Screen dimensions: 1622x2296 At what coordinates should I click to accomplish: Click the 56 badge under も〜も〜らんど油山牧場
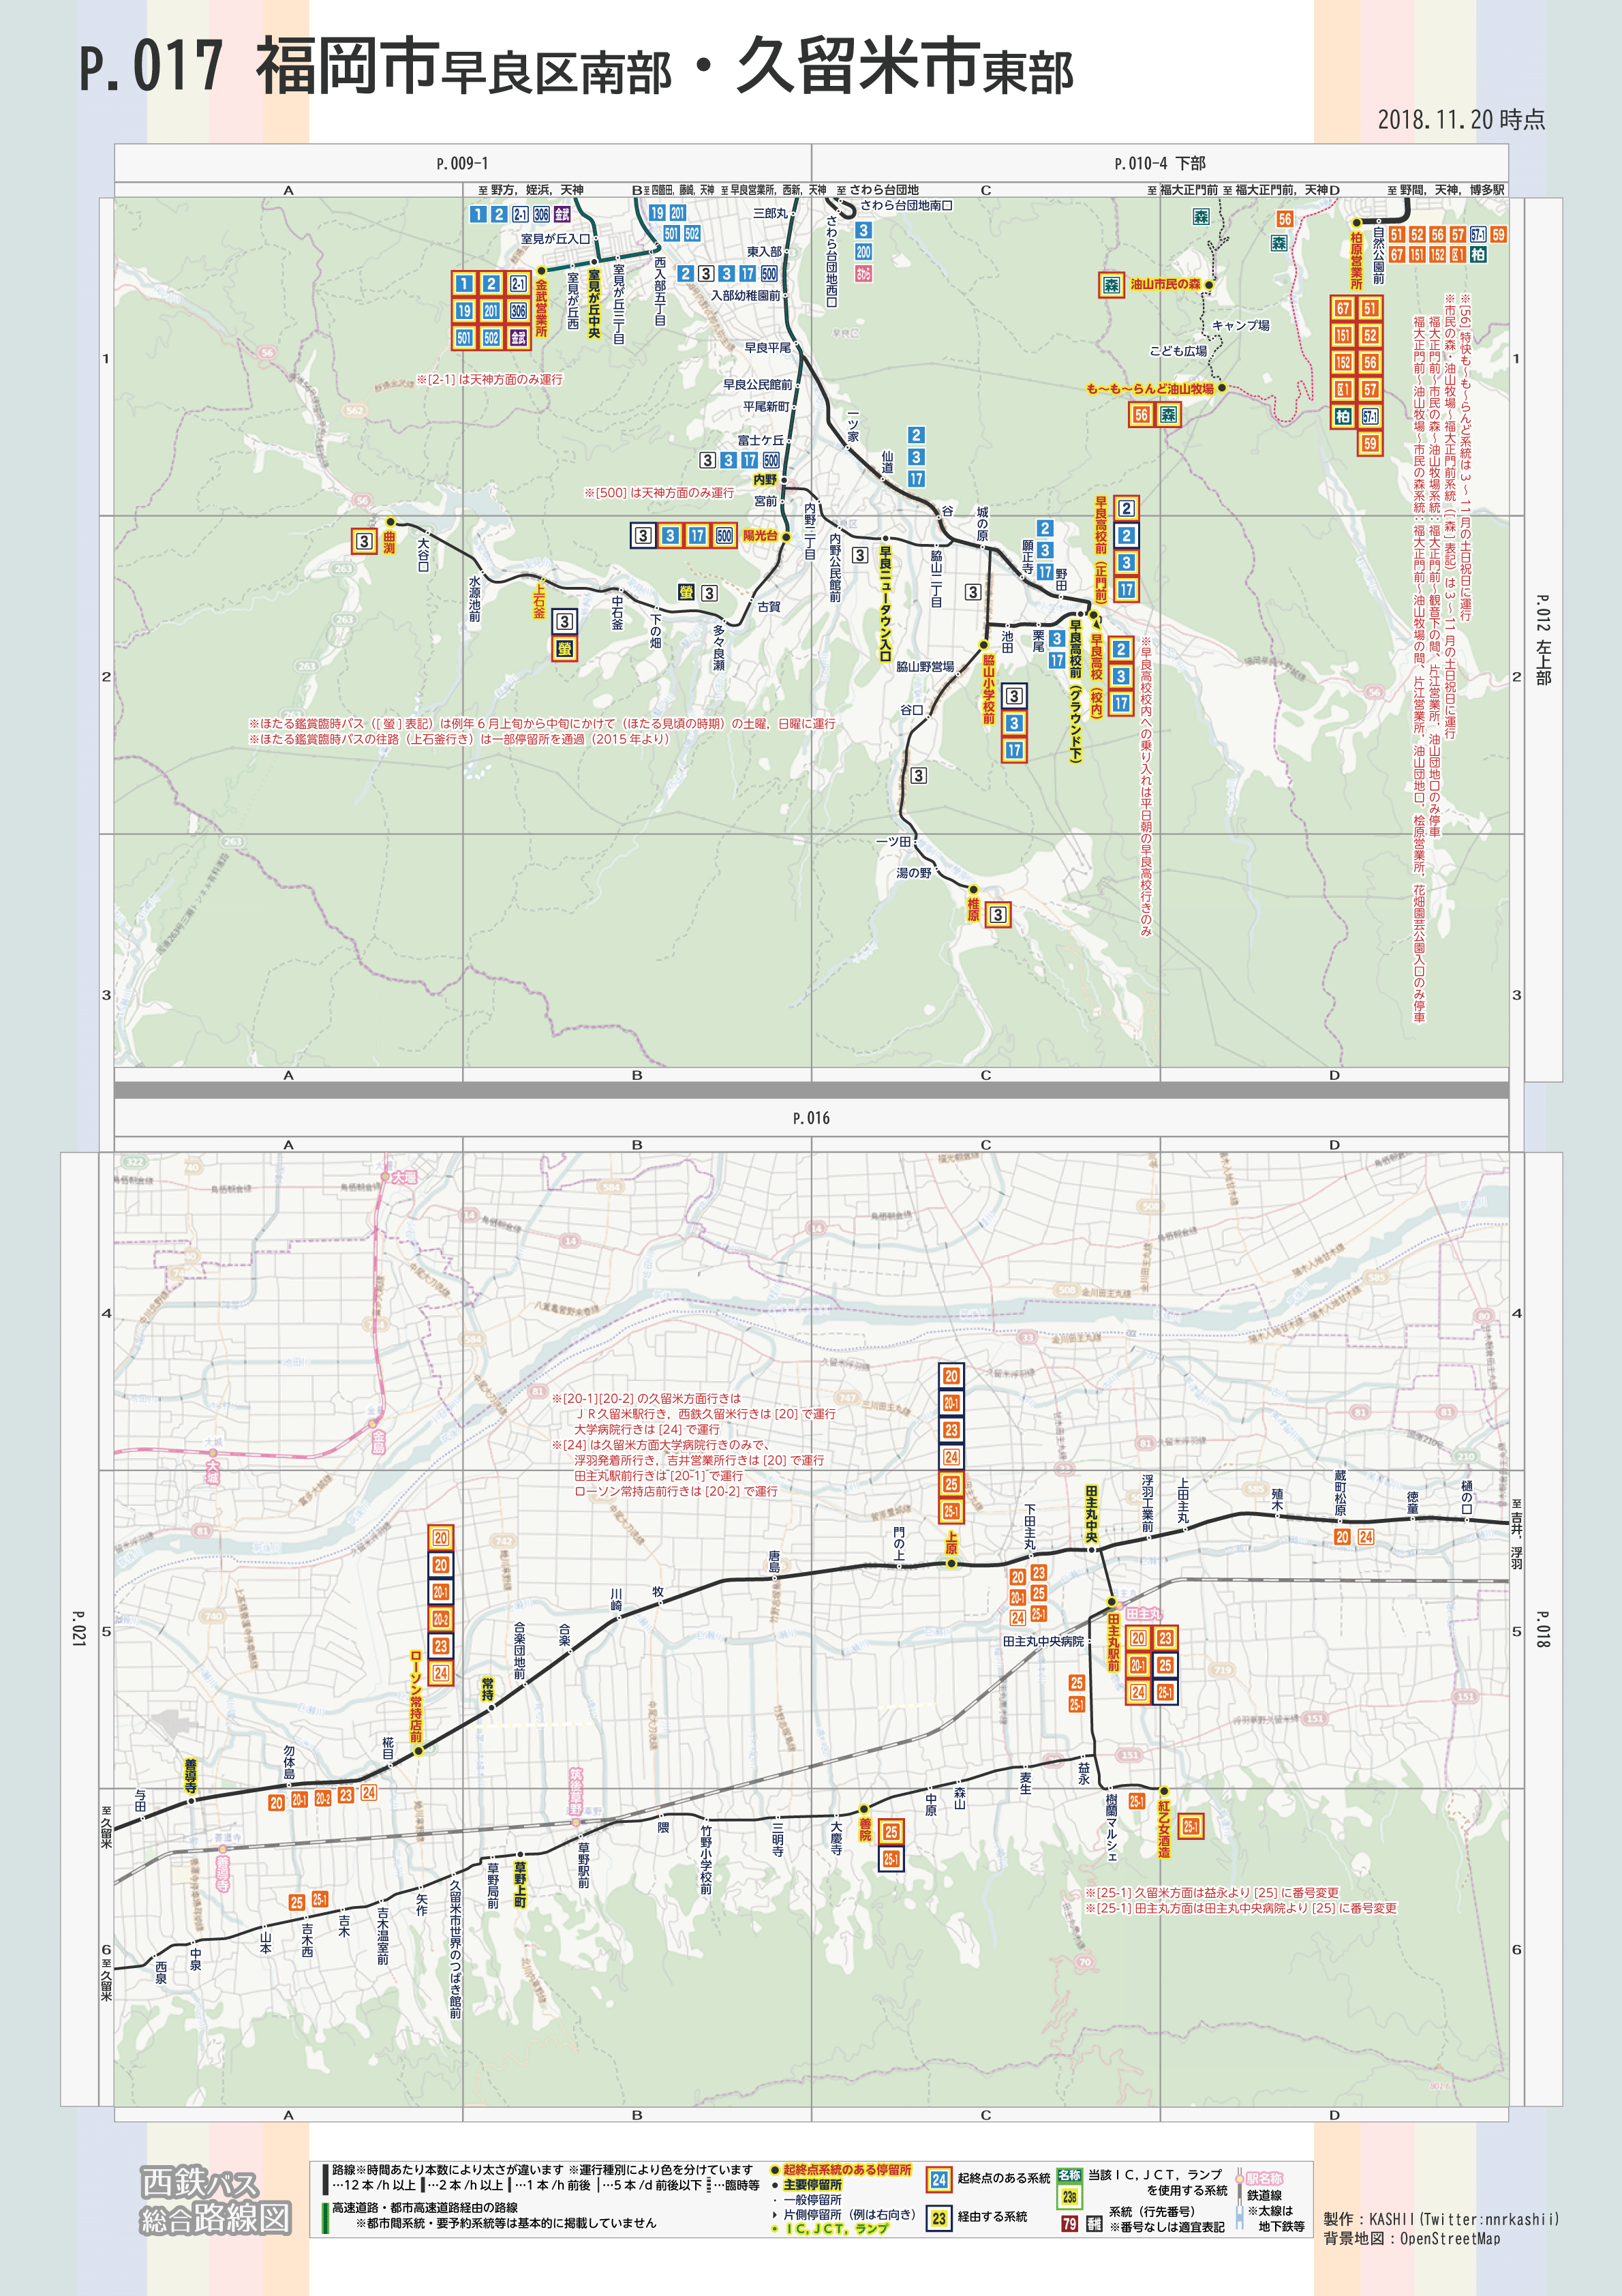[1141, 414]
